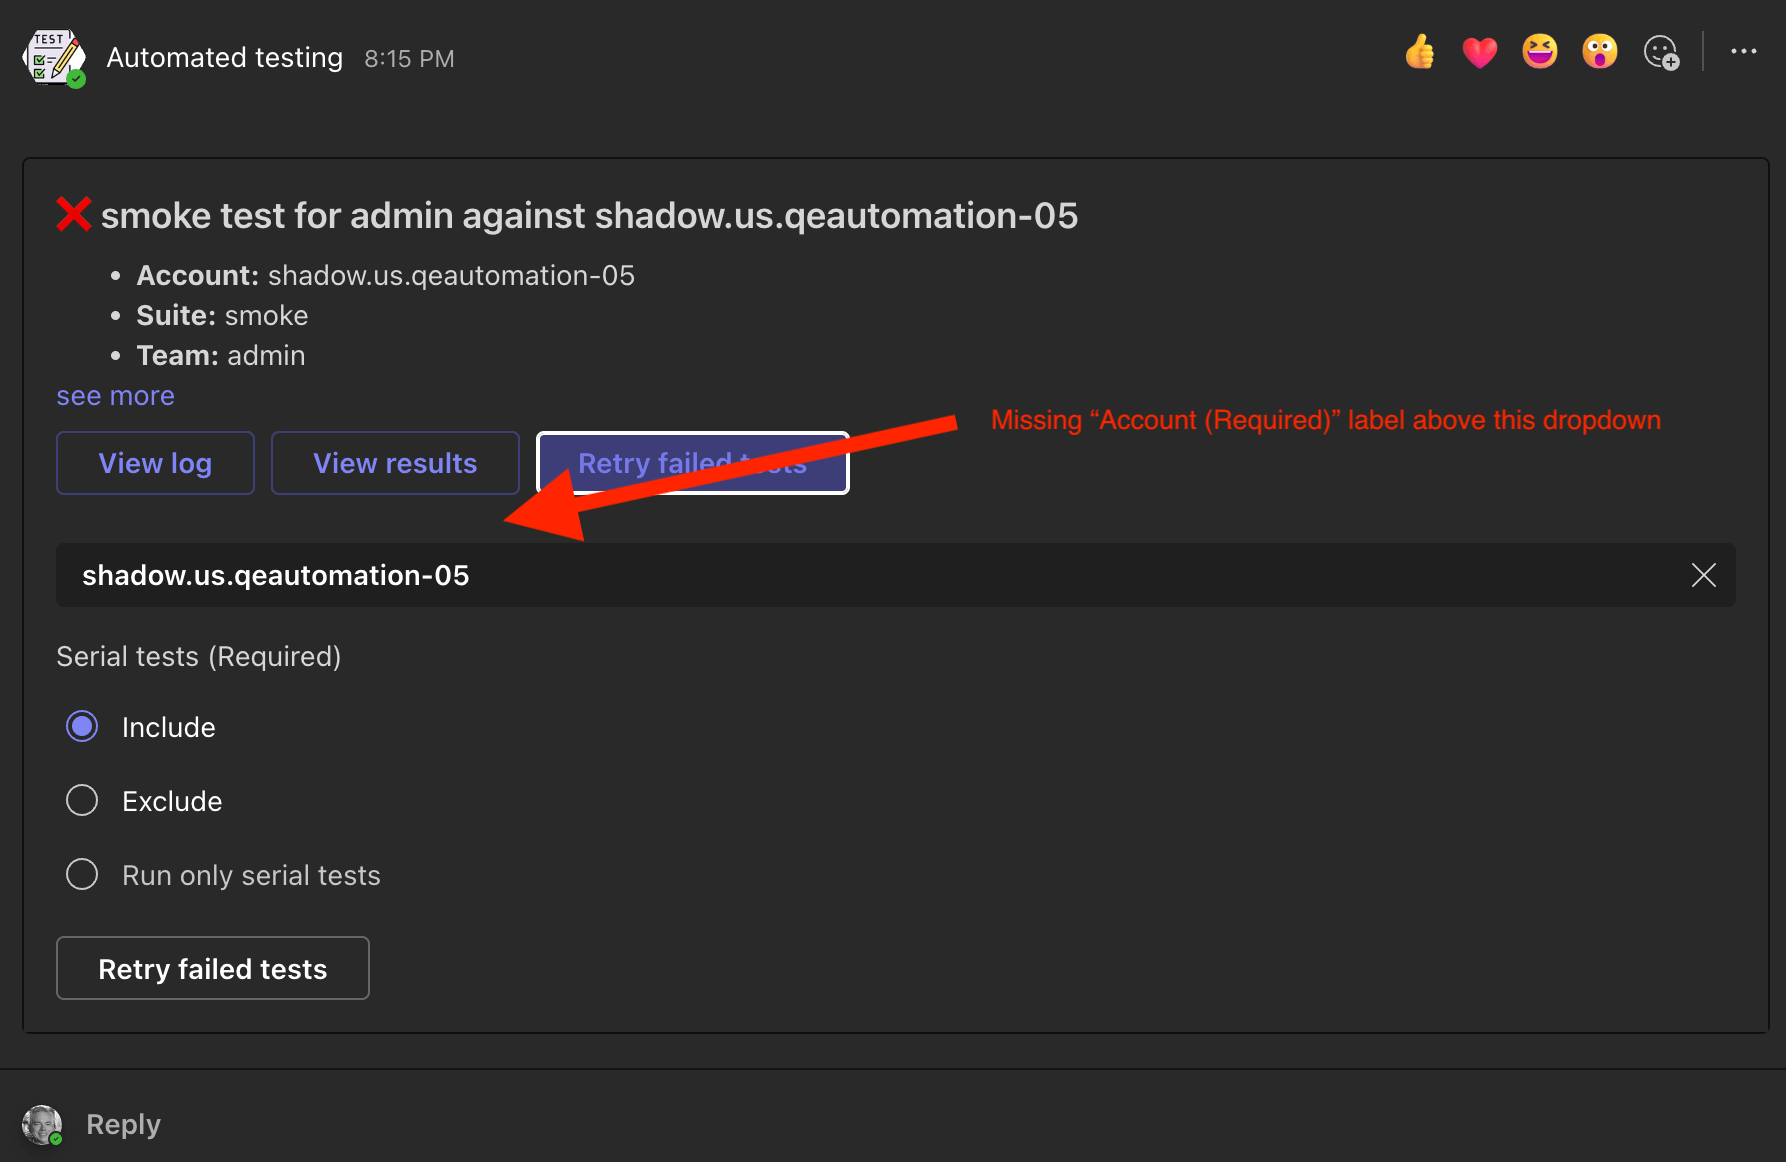1786x1162 pixels.
Task: Clear the selected account with the X
Action: pos(1703,575)
